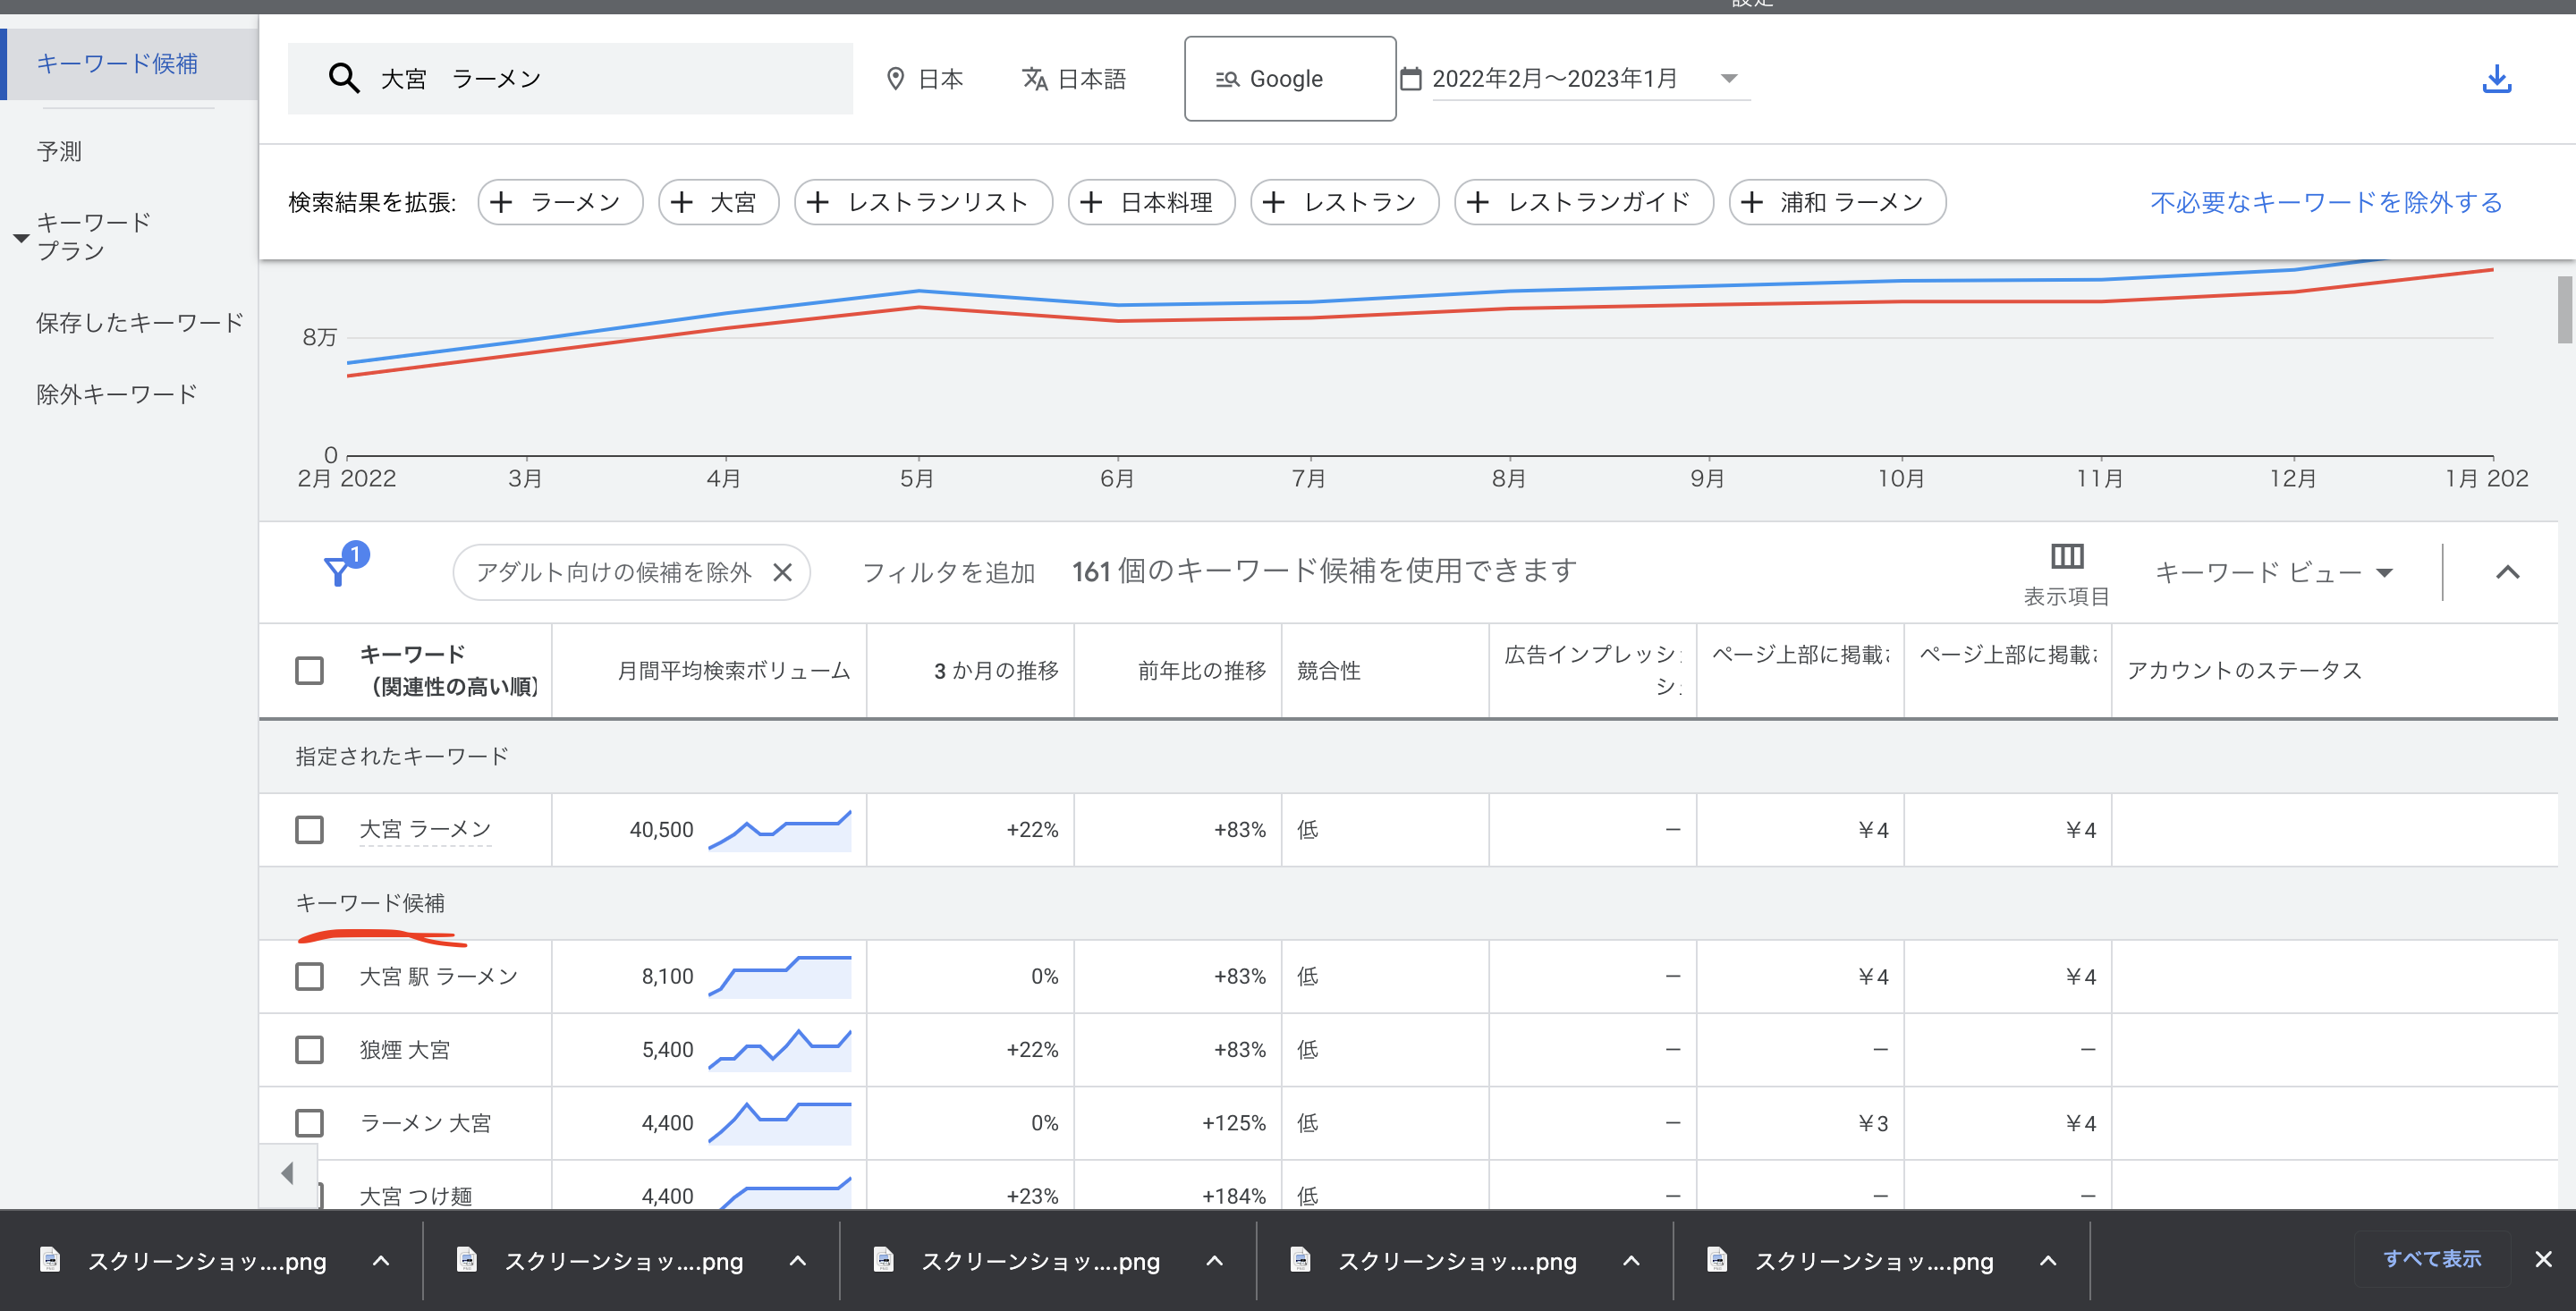The image size is (2576, 1311).
Task: Add 浦和 ラーメン to broaden search
Action: (1836, 203)
